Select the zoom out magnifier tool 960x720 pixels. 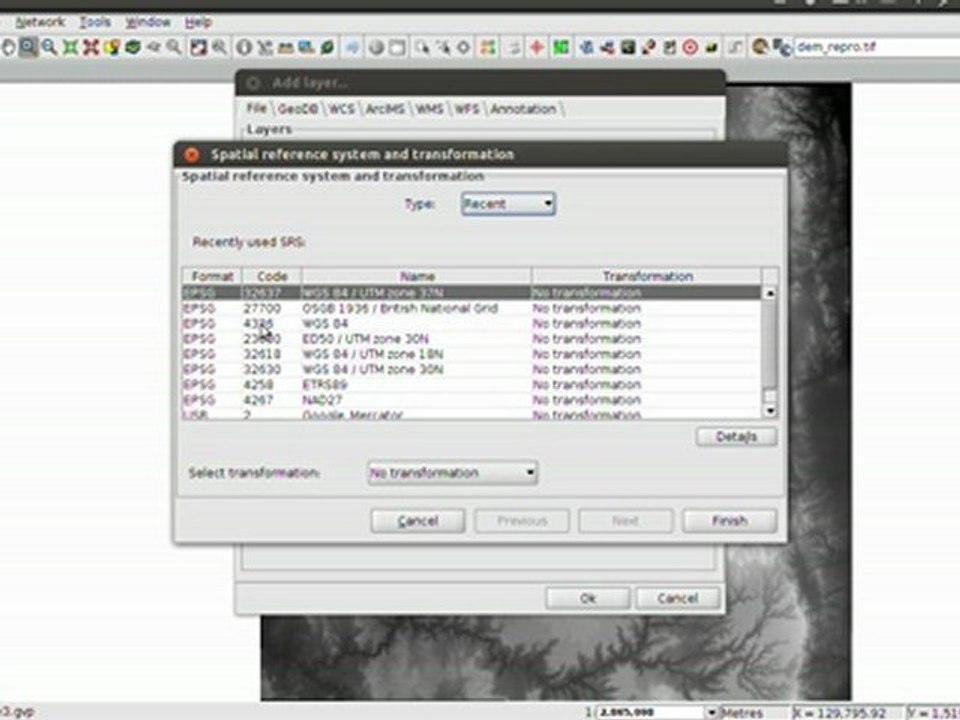49,47
